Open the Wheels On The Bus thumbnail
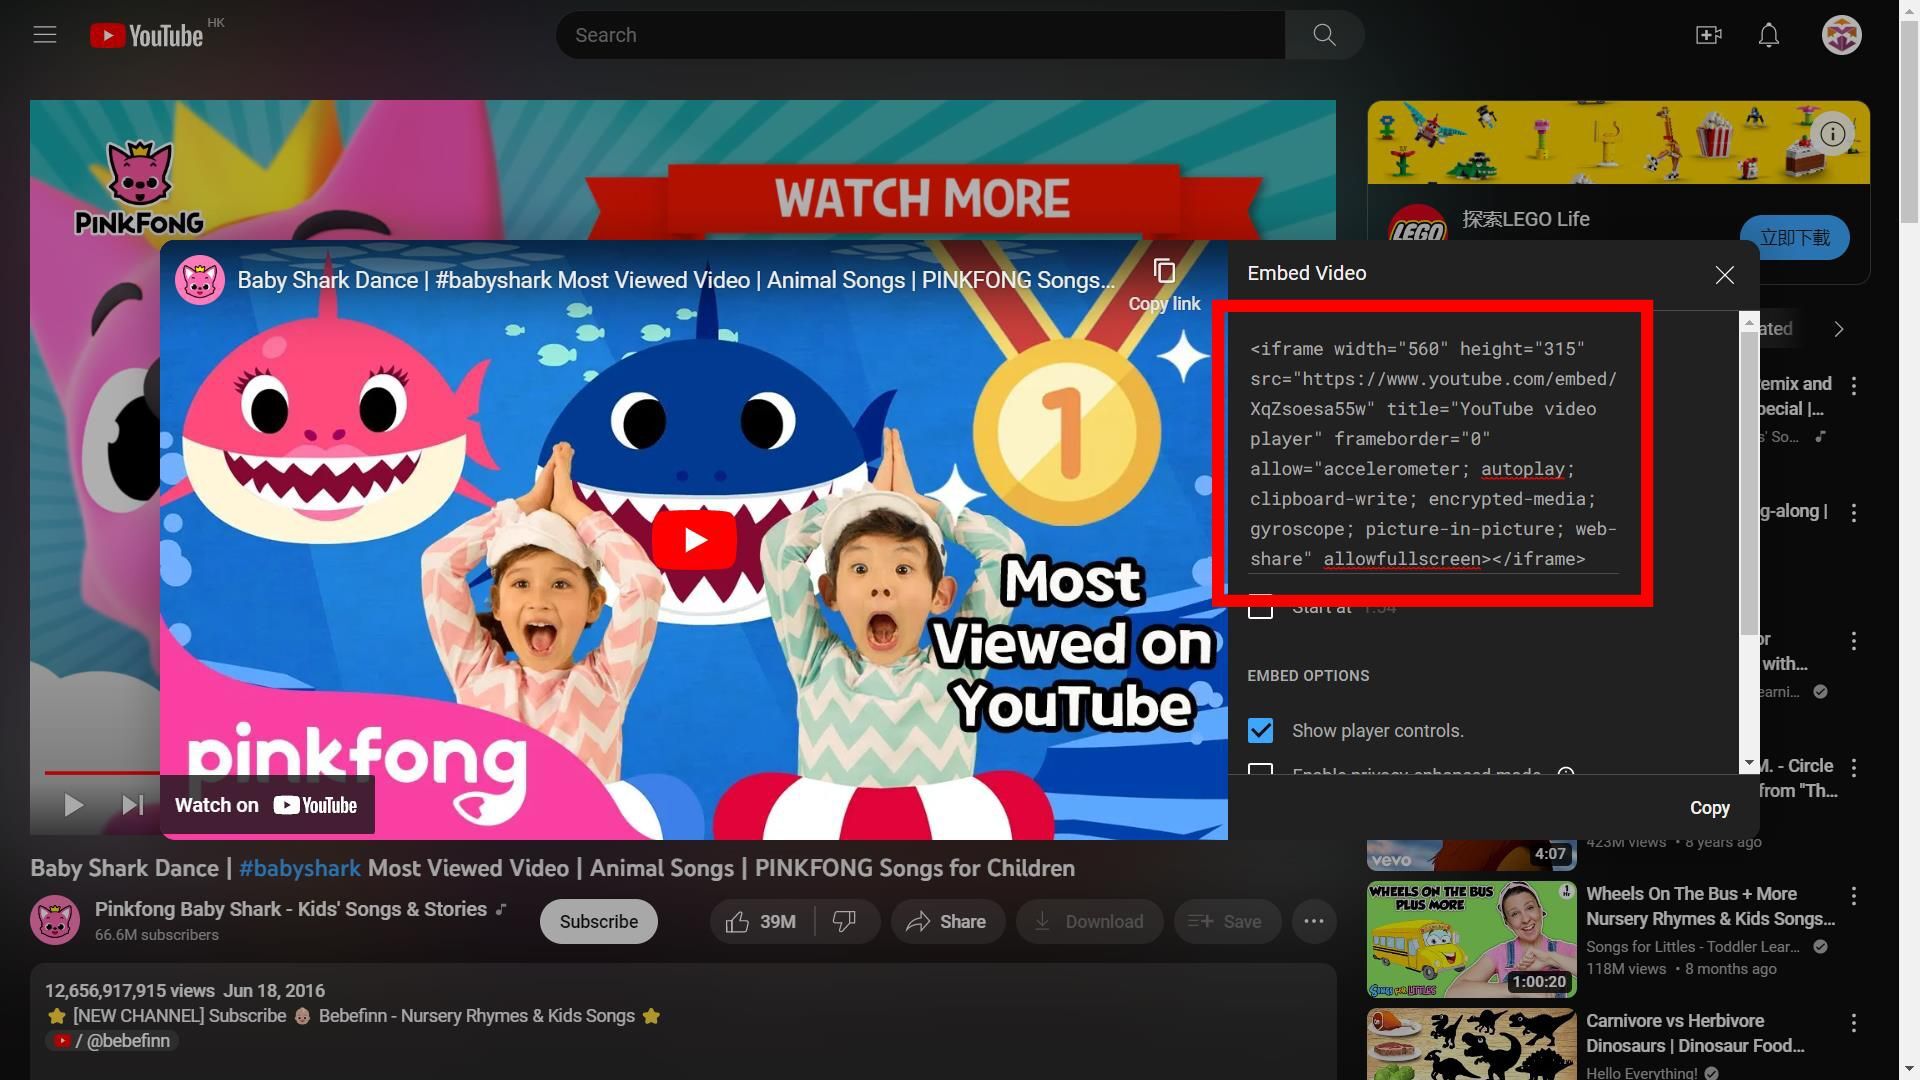Image resolution: width=1920 pixels, height=1080 pixels. point(1471,939)
